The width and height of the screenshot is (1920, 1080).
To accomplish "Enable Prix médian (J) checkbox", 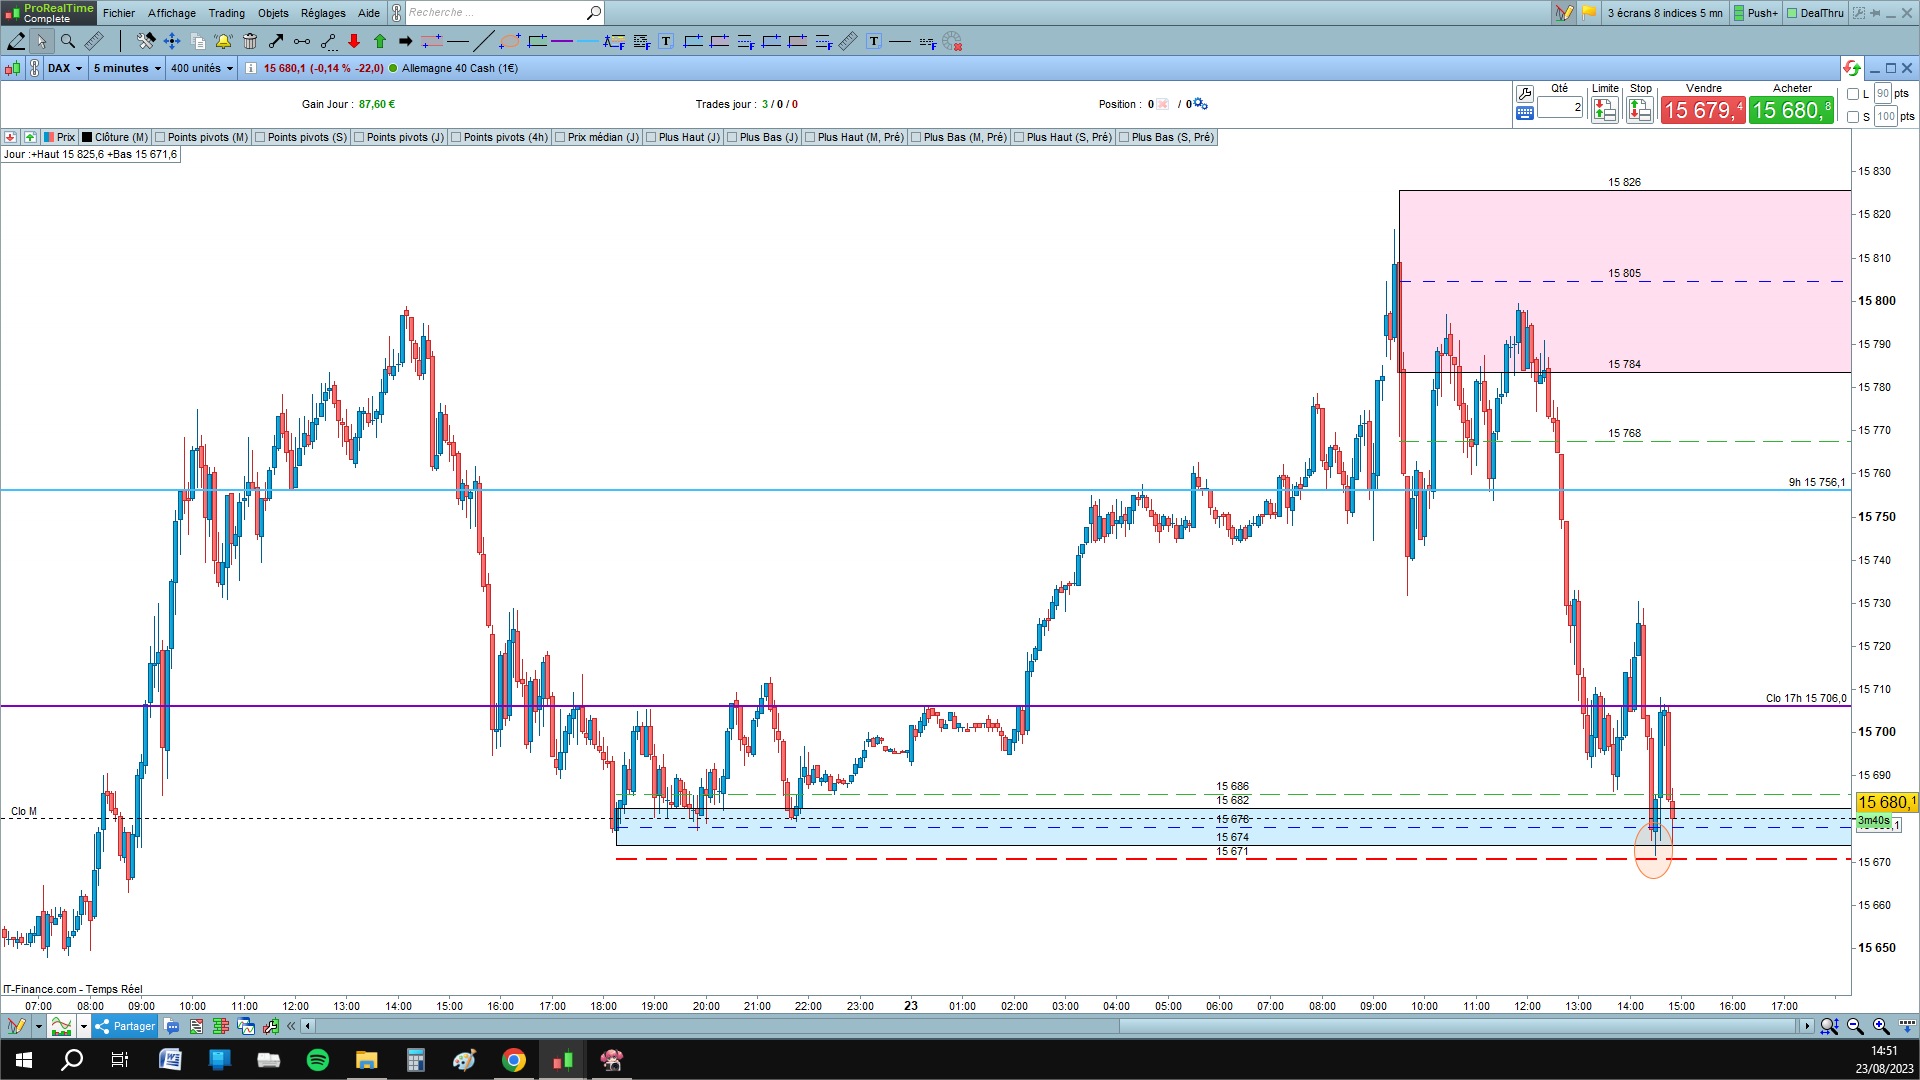I will (561, 137).
